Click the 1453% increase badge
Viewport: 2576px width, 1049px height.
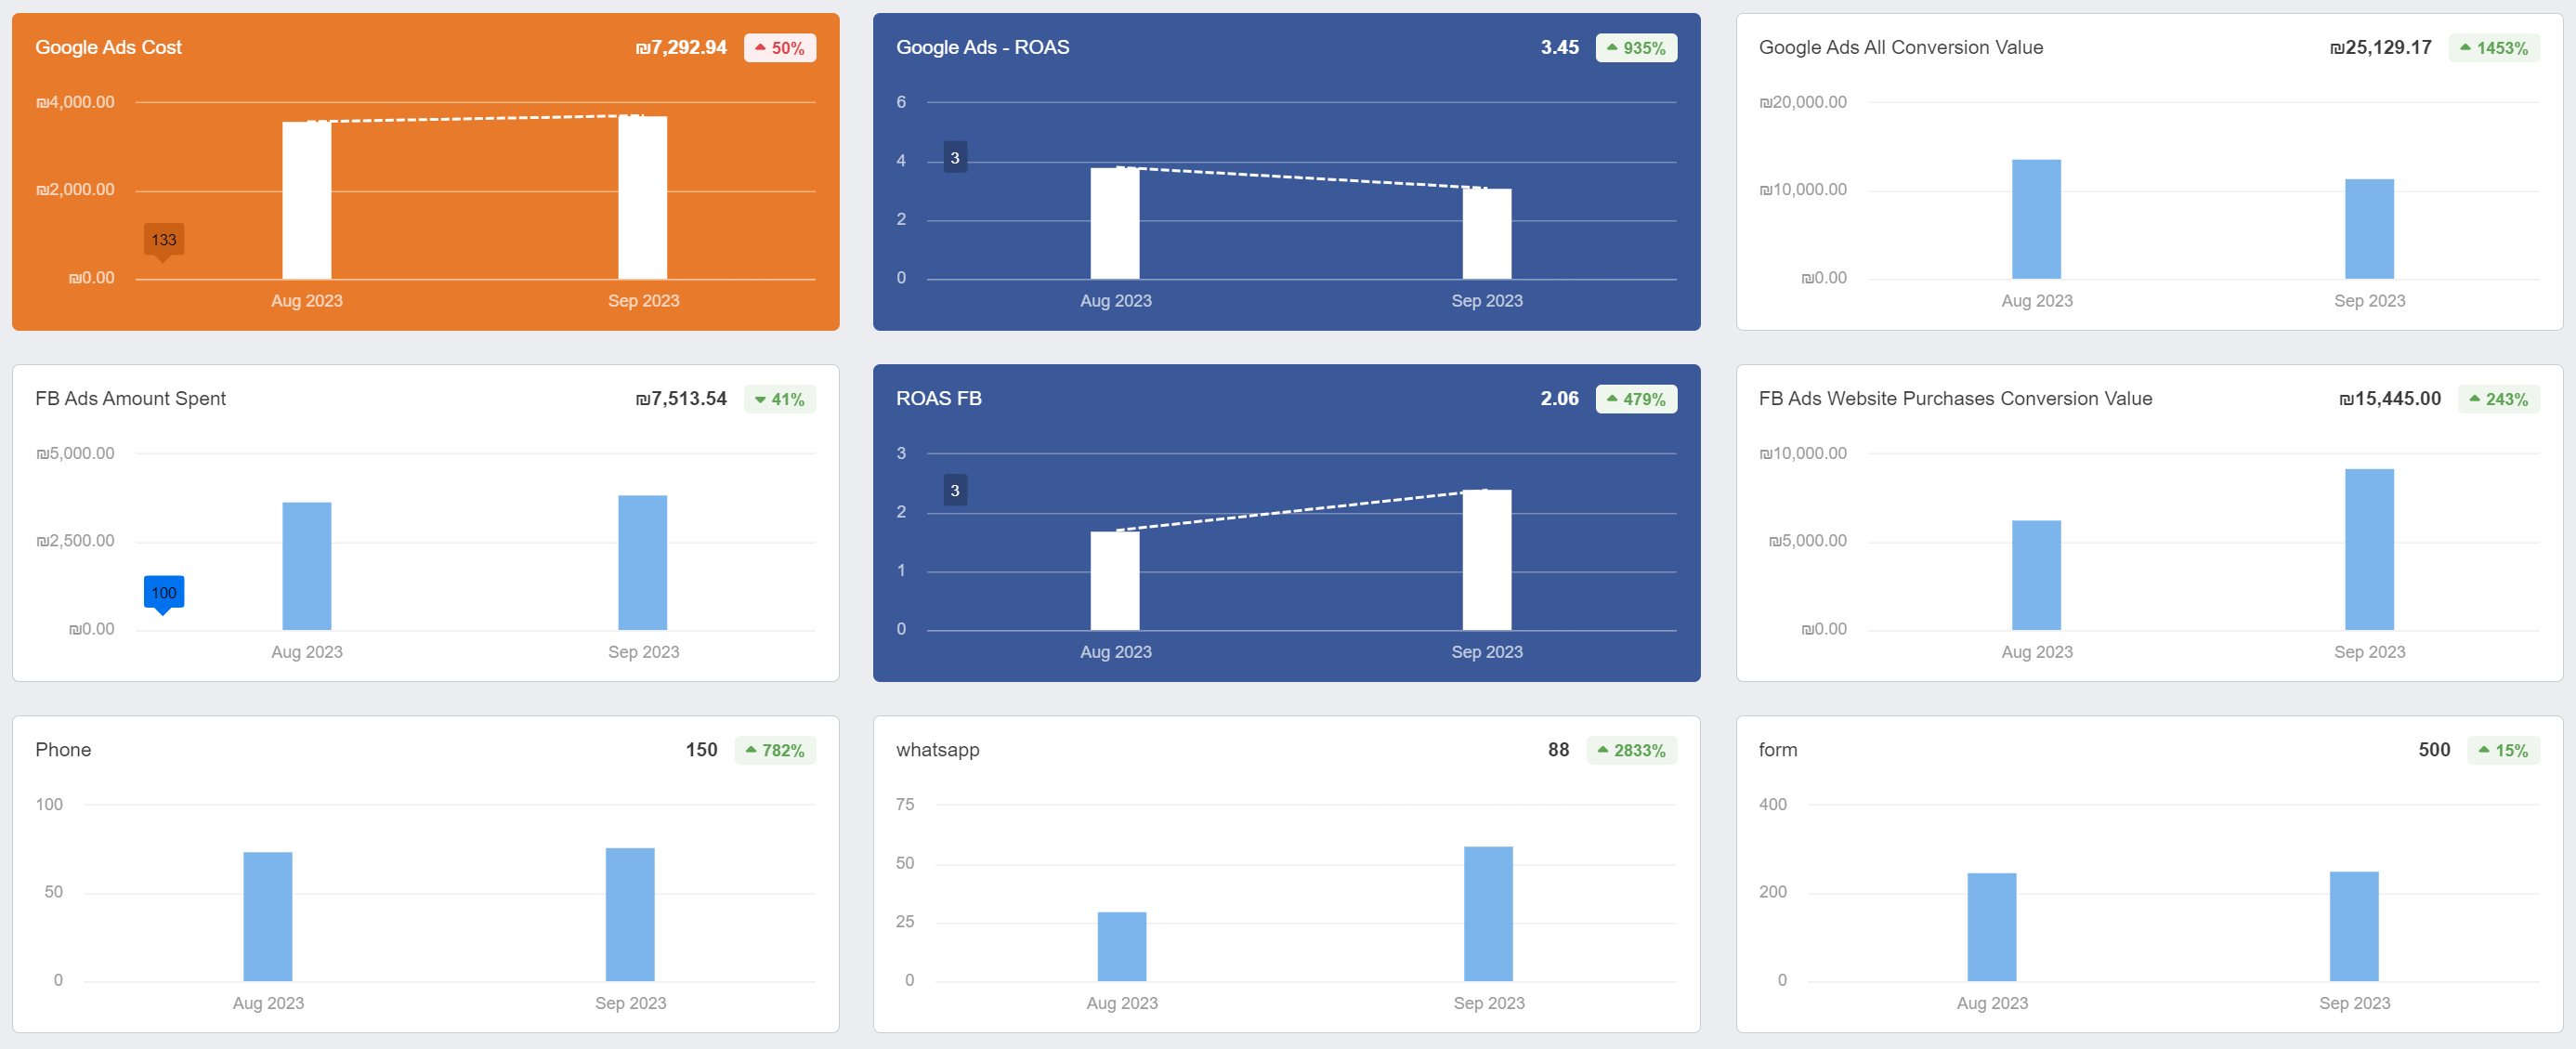2493,48
